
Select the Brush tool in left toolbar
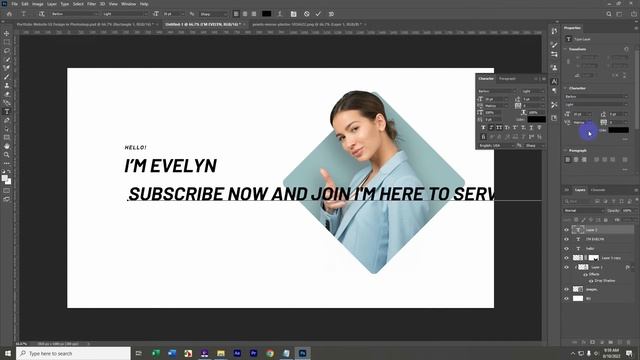(x=7, y=77)
